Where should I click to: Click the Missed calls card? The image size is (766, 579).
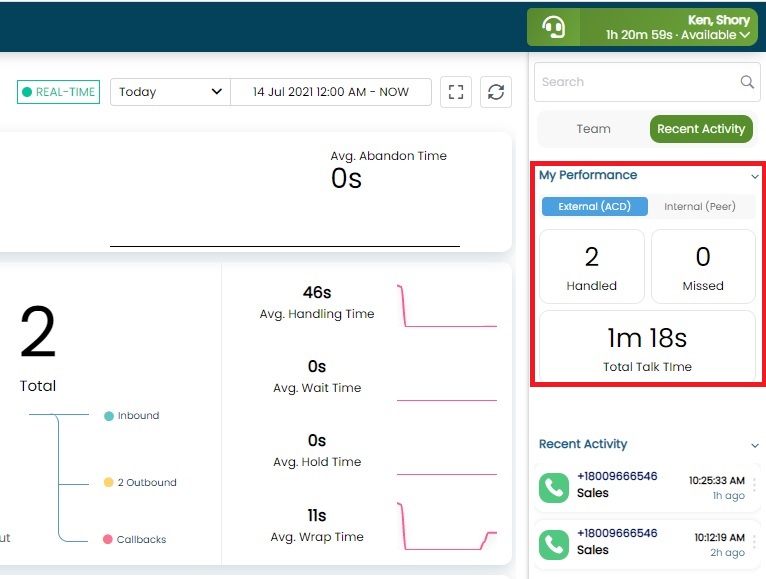(x=703, y=267)
